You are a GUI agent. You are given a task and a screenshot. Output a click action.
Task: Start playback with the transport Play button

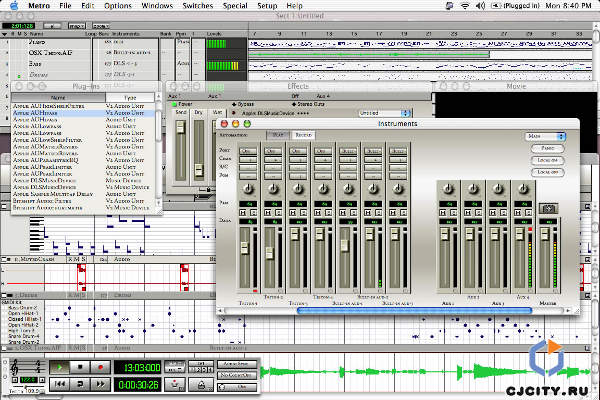tap(59, 367)
